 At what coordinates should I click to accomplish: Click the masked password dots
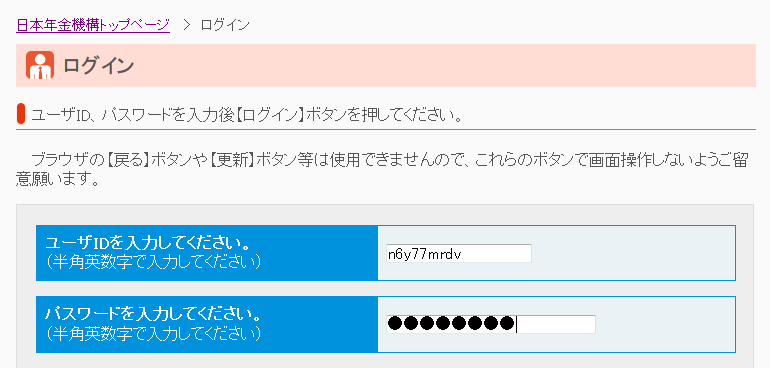click(450, 324)
